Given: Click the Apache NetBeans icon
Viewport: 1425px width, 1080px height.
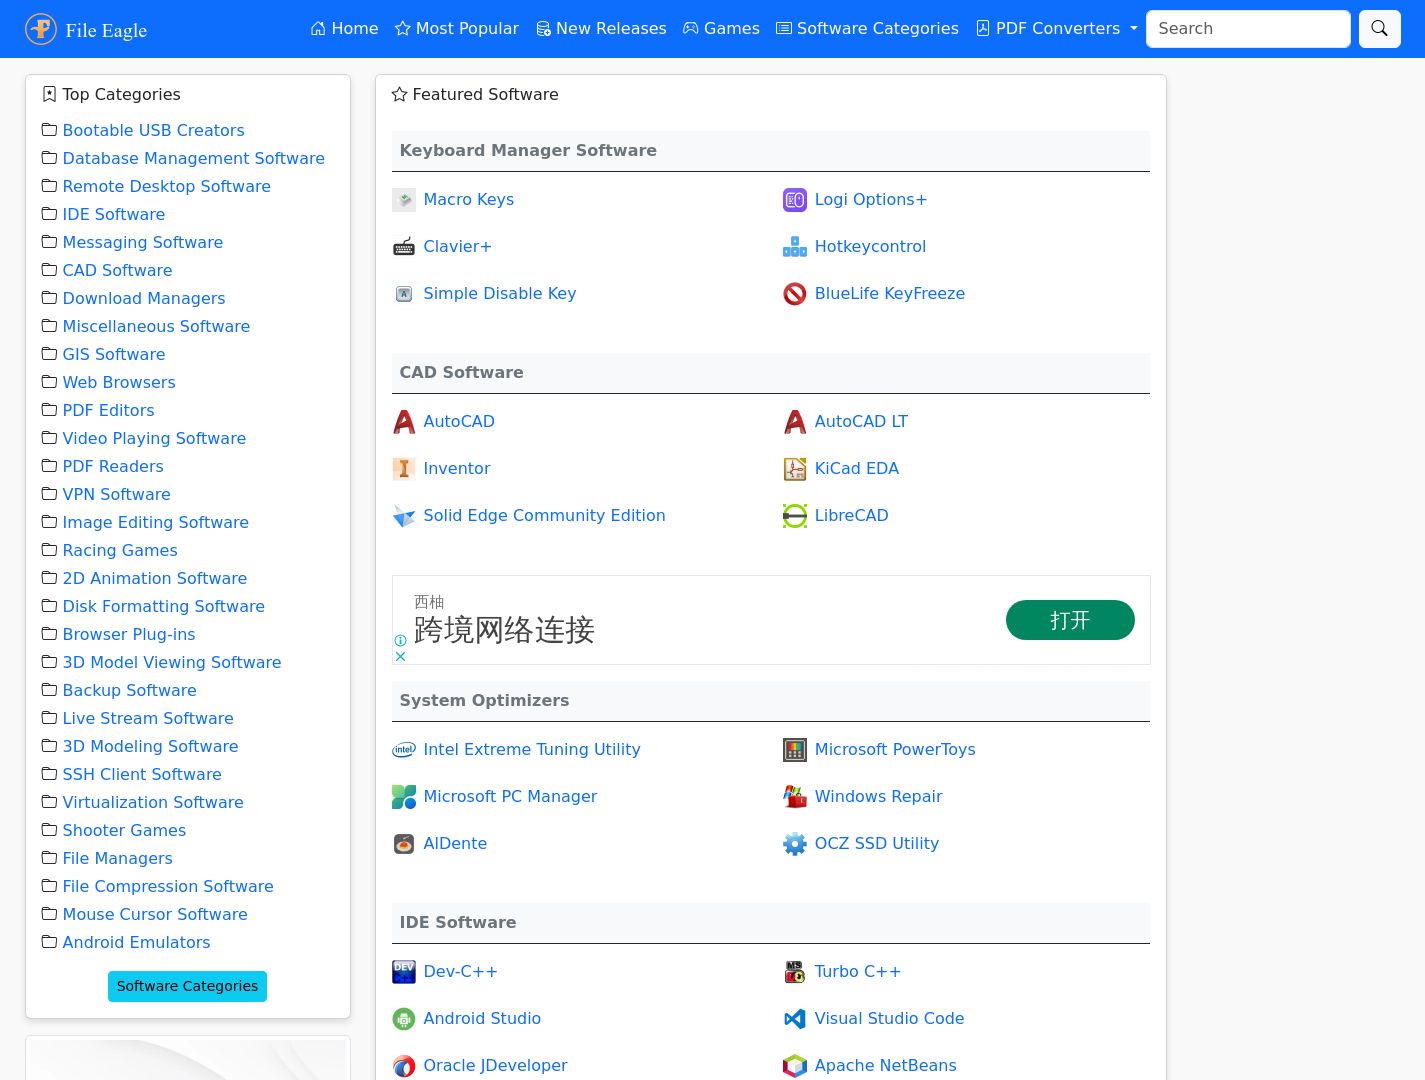Looking at the screenshot, I should coord(795,1066).
